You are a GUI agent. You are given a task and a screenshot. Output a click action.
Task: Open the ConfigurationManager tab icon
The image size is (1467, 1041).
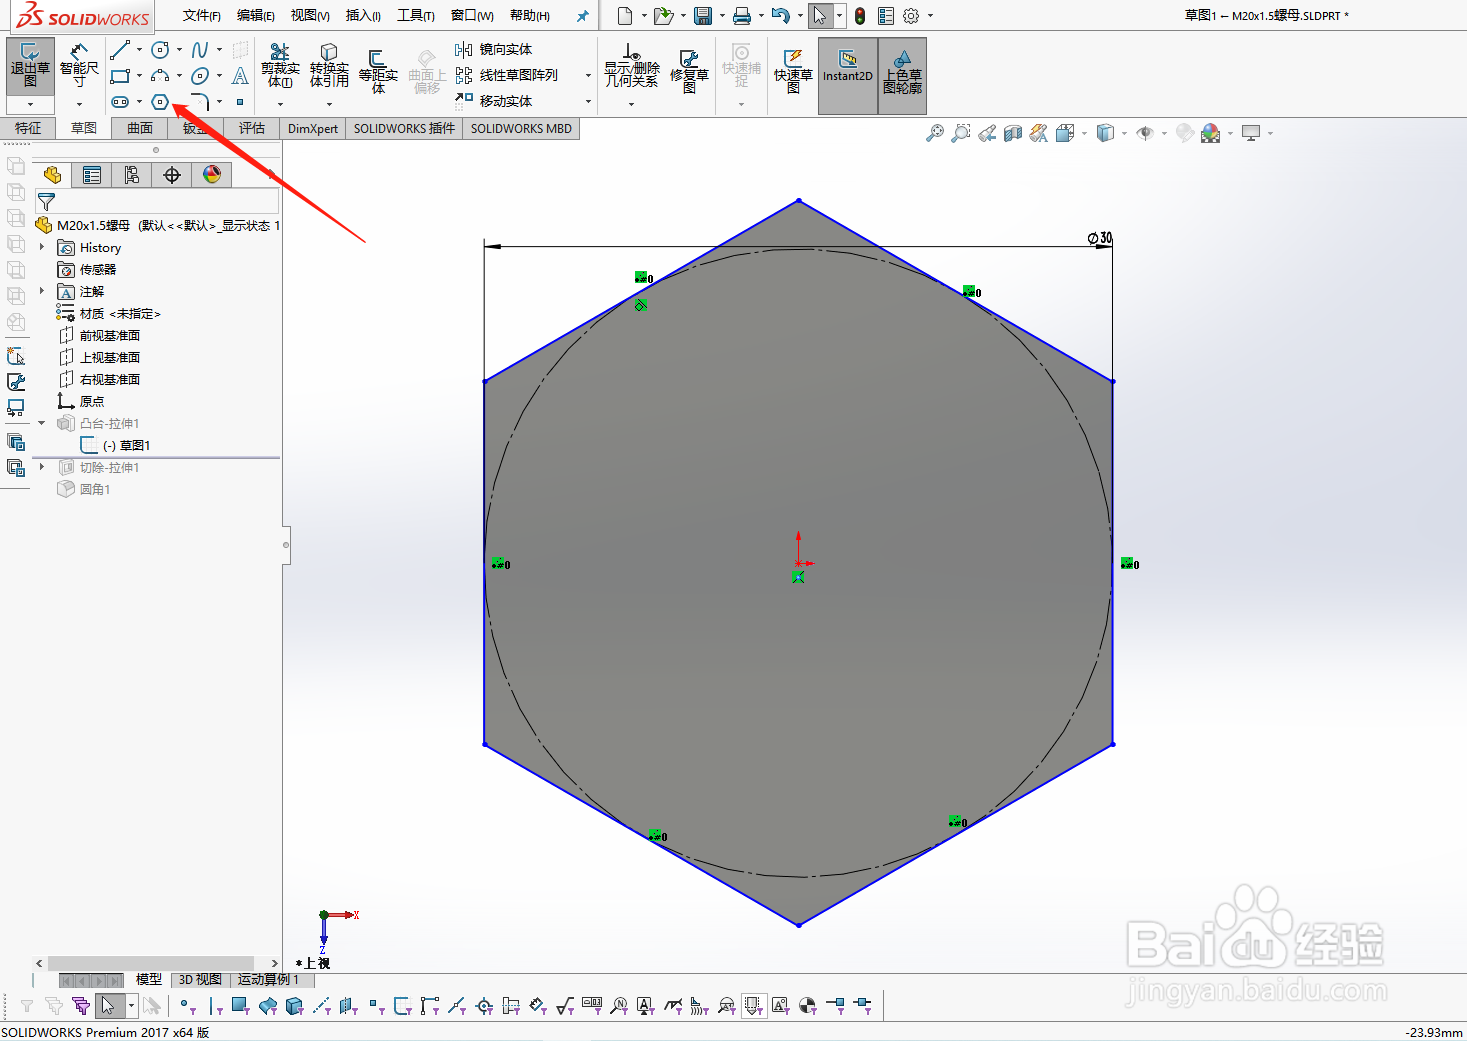132,175
